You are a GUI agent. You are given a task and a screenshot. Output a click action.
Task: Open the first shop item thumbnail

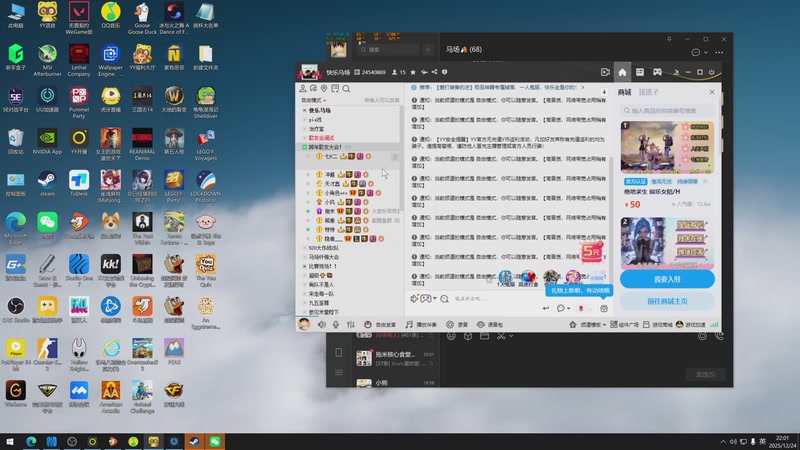pyautogui.click(x=667, y=147)
